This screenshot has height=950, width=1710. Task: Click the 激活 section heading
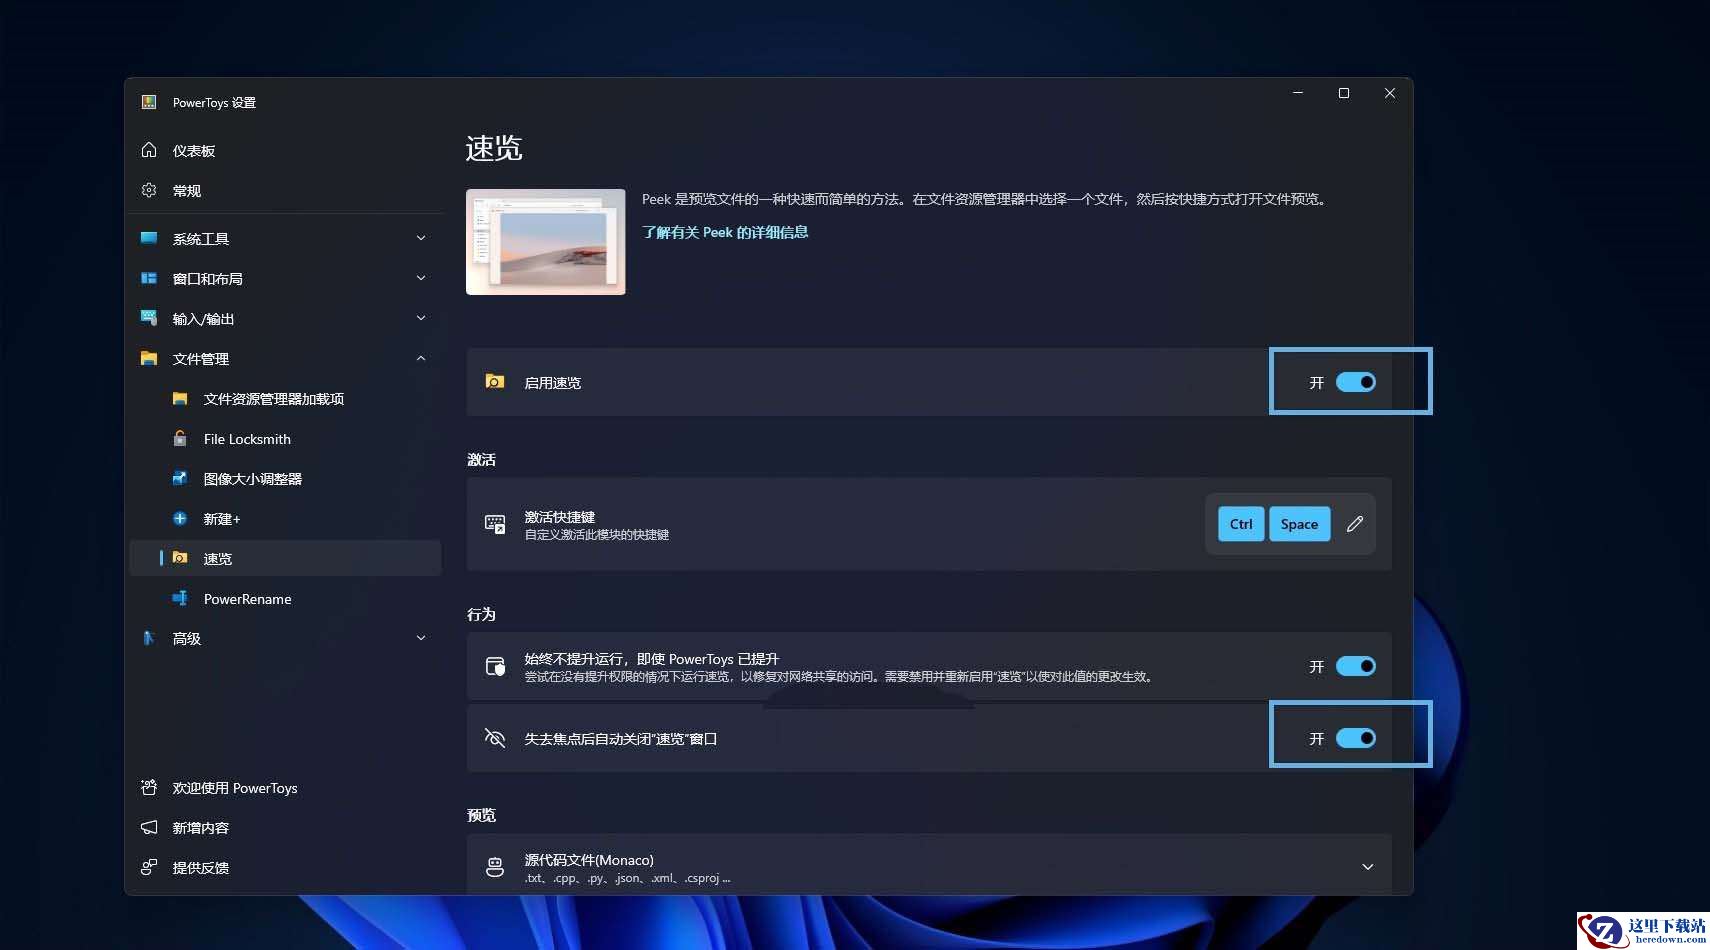pos(481,459)
